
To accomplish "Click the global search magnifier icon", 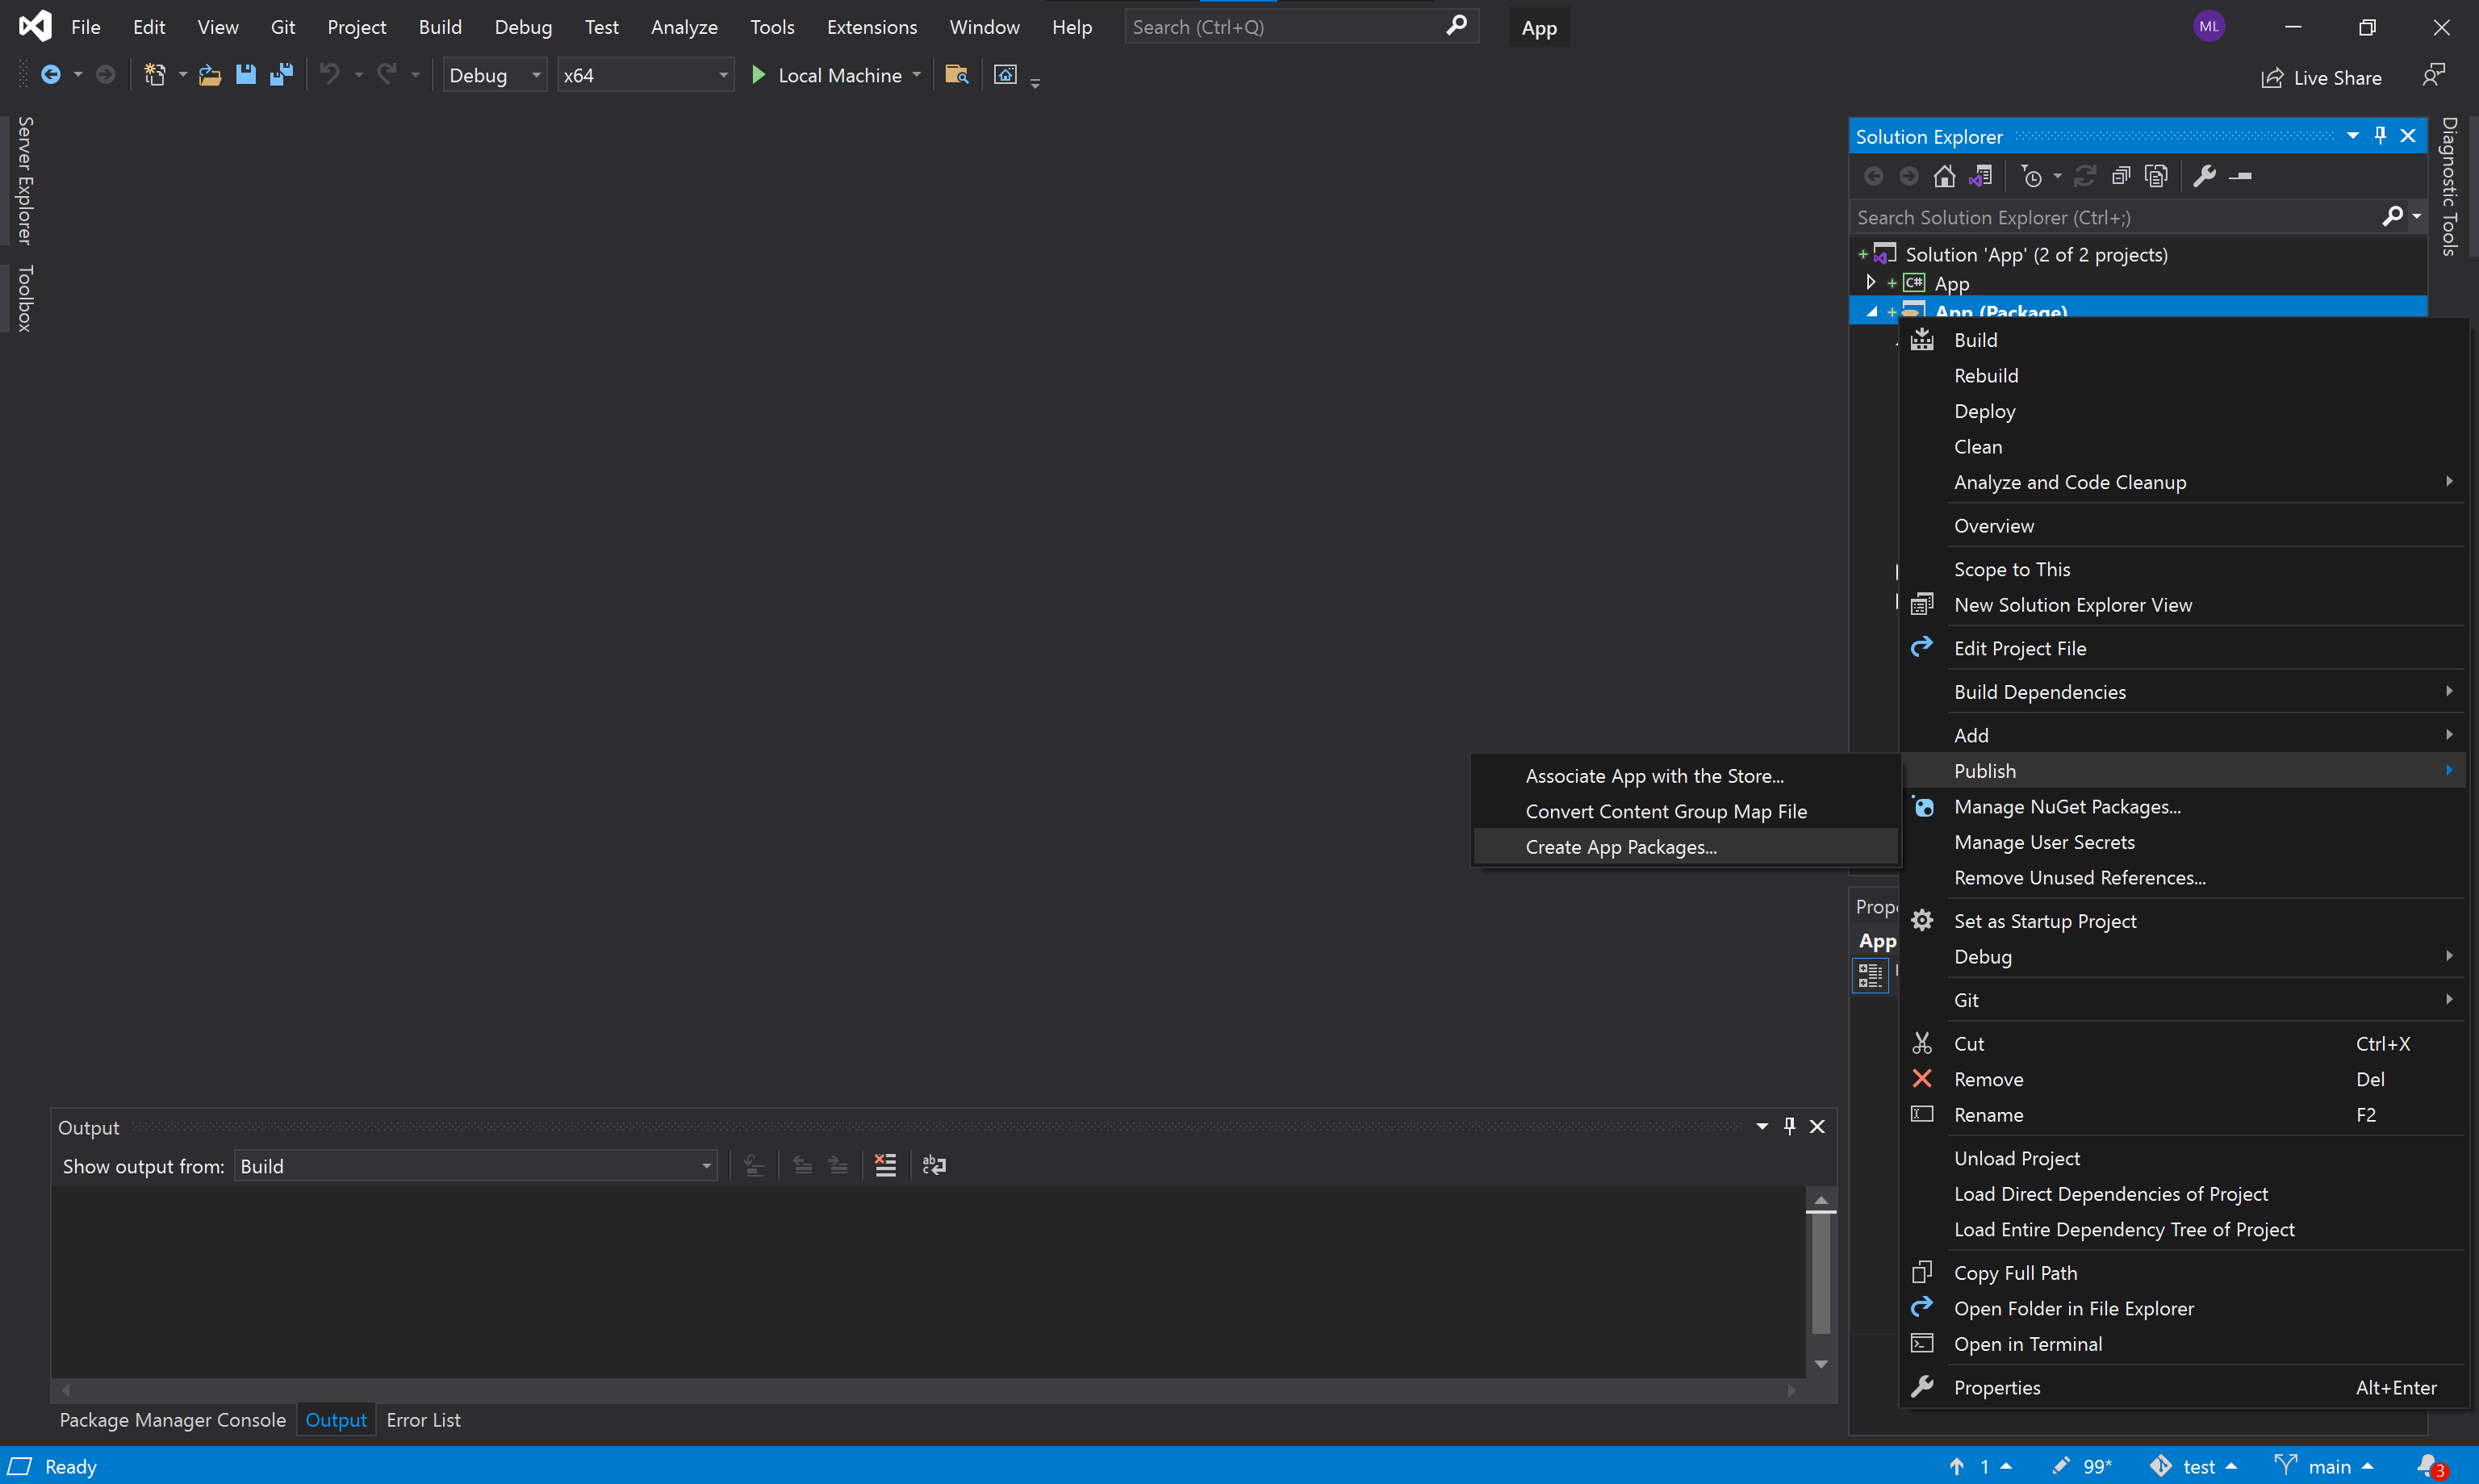I will tap(1457, 26).
